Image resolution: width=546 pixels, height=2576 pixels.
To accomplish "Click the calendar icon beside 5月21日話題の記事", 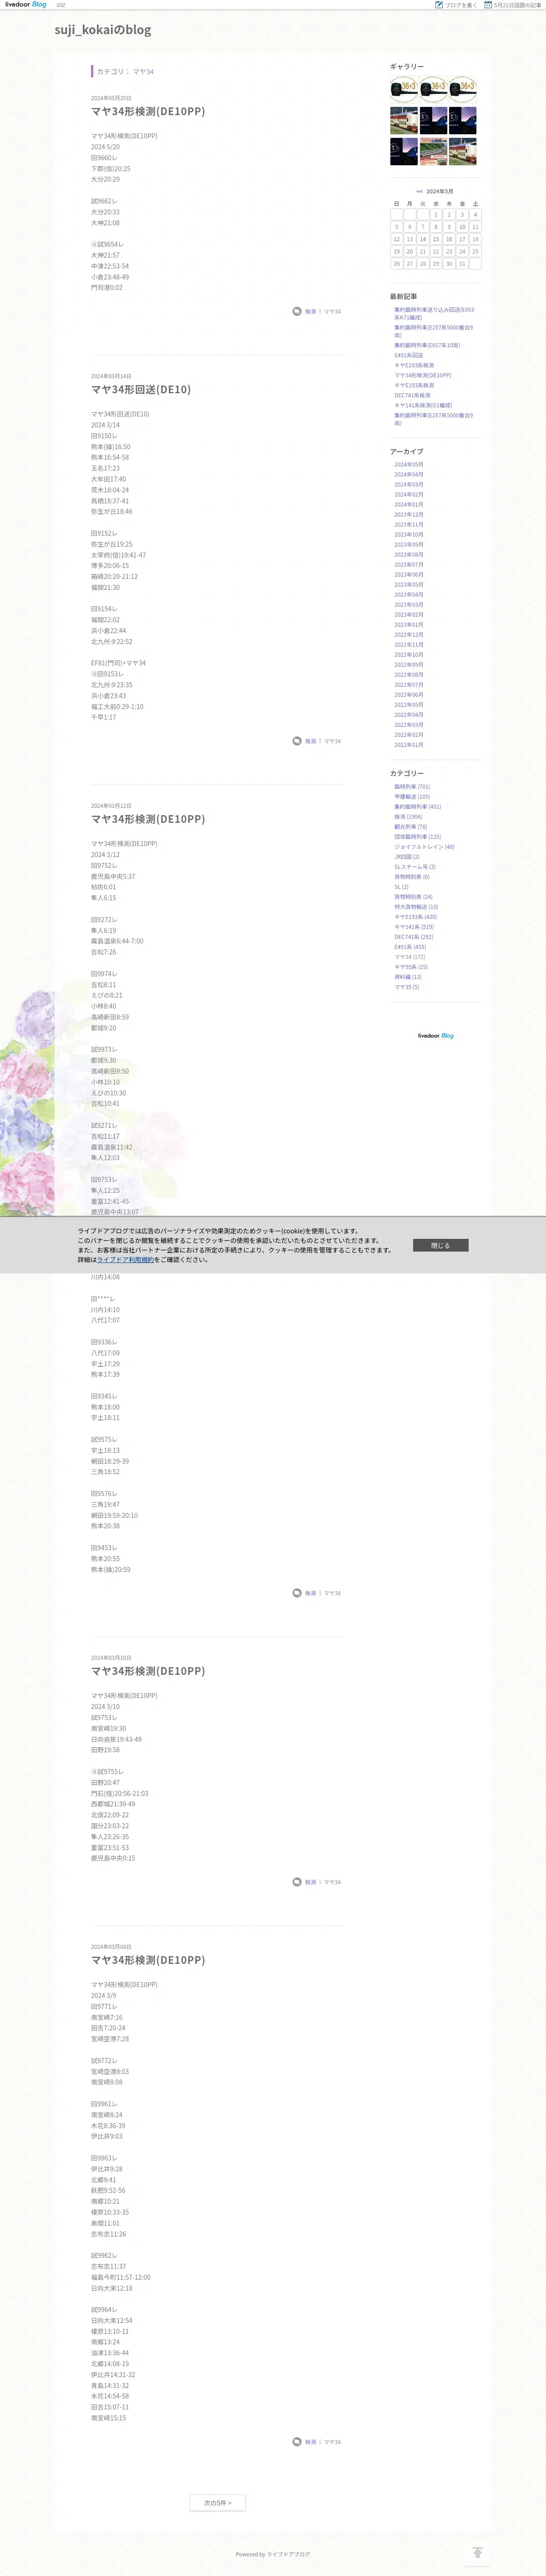I will click(x=488, y=5).
